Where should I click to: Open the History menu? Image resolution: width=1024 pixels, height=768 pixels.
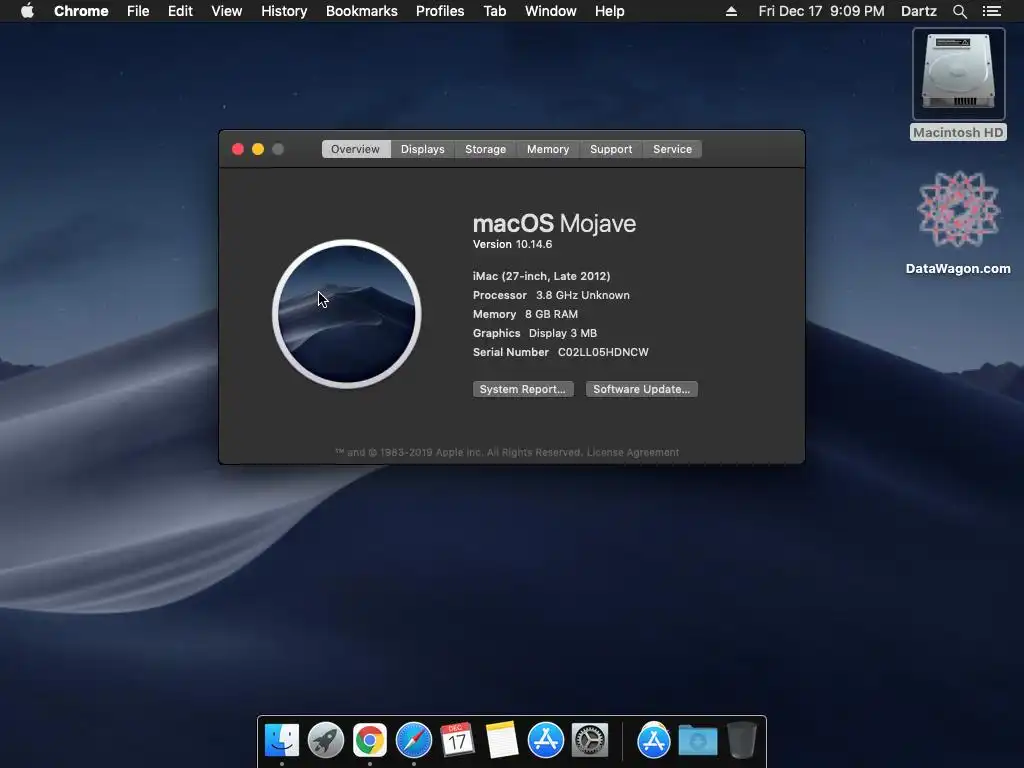tap(284, 11)
